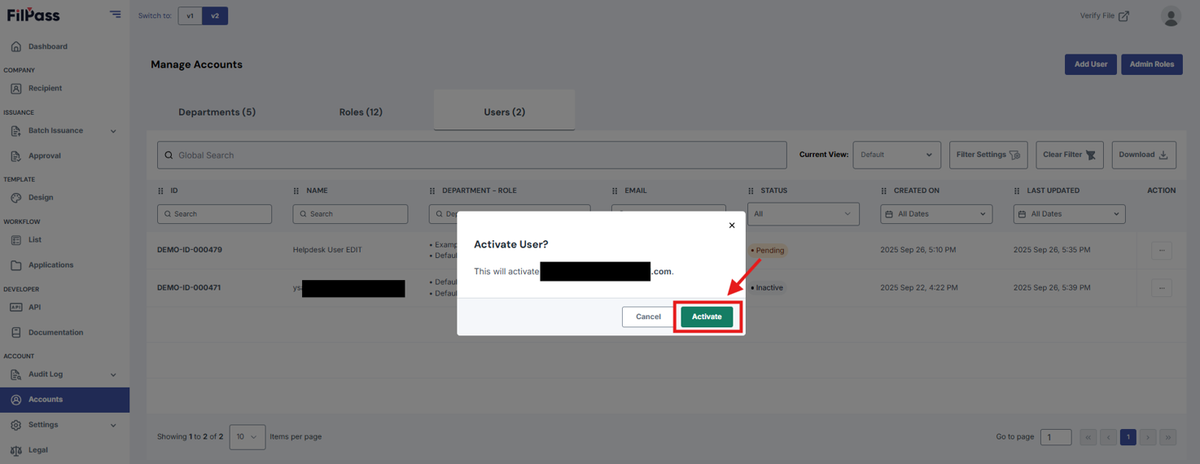
Task: Select the DEMO-ID-000471 cell
Action: [x=189, y=287]
